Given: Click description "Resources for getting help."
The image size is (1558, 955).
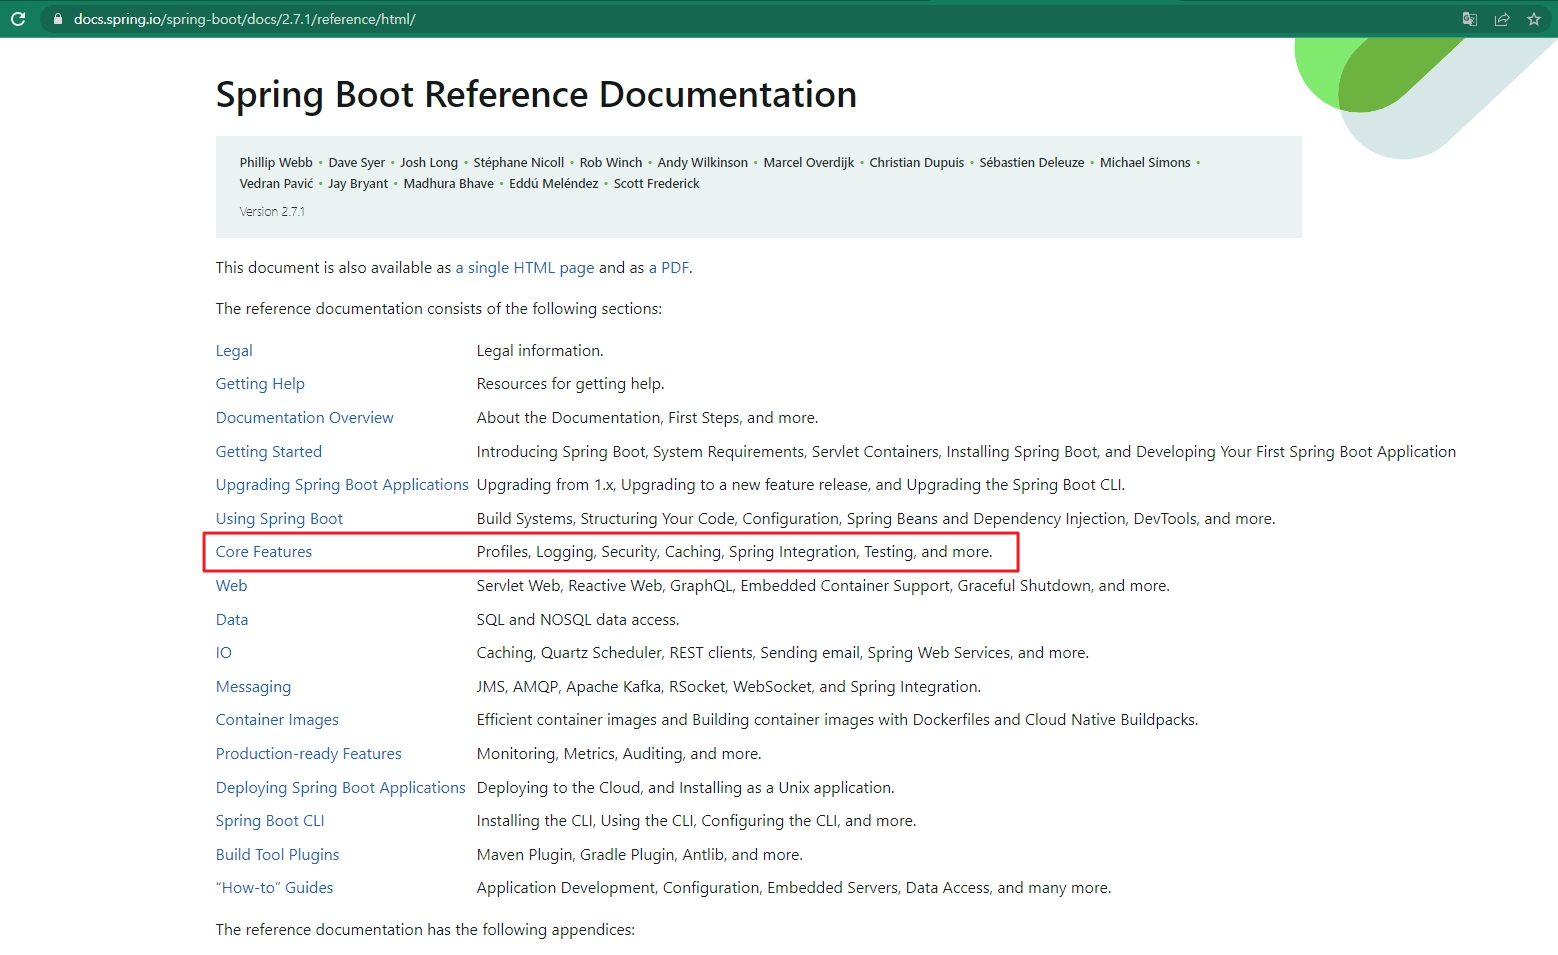Looking at the screenshot, I should (x=571, y=384).
